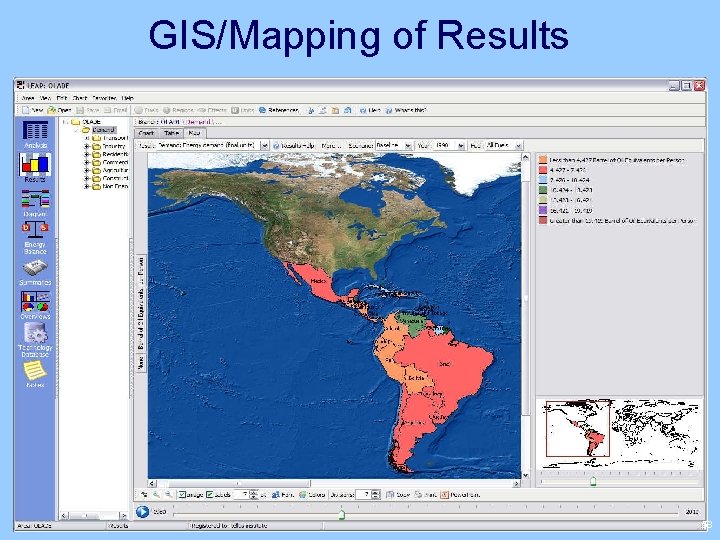Viewport: 720px width, 540px height.
Task: Open the Technology Database view
Action: coord(35,340)
